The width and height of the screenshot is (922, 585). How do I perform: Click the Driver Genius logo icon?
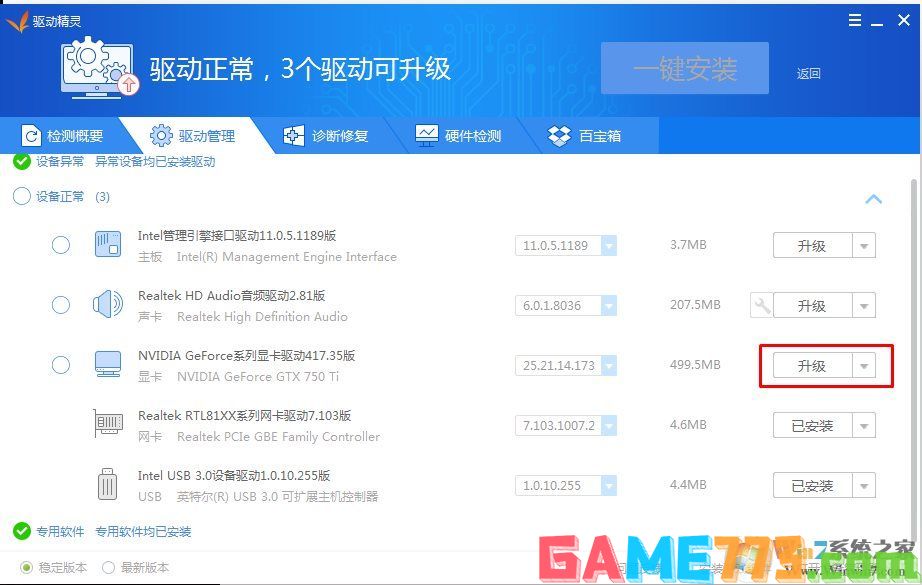[x=17, y=22]
